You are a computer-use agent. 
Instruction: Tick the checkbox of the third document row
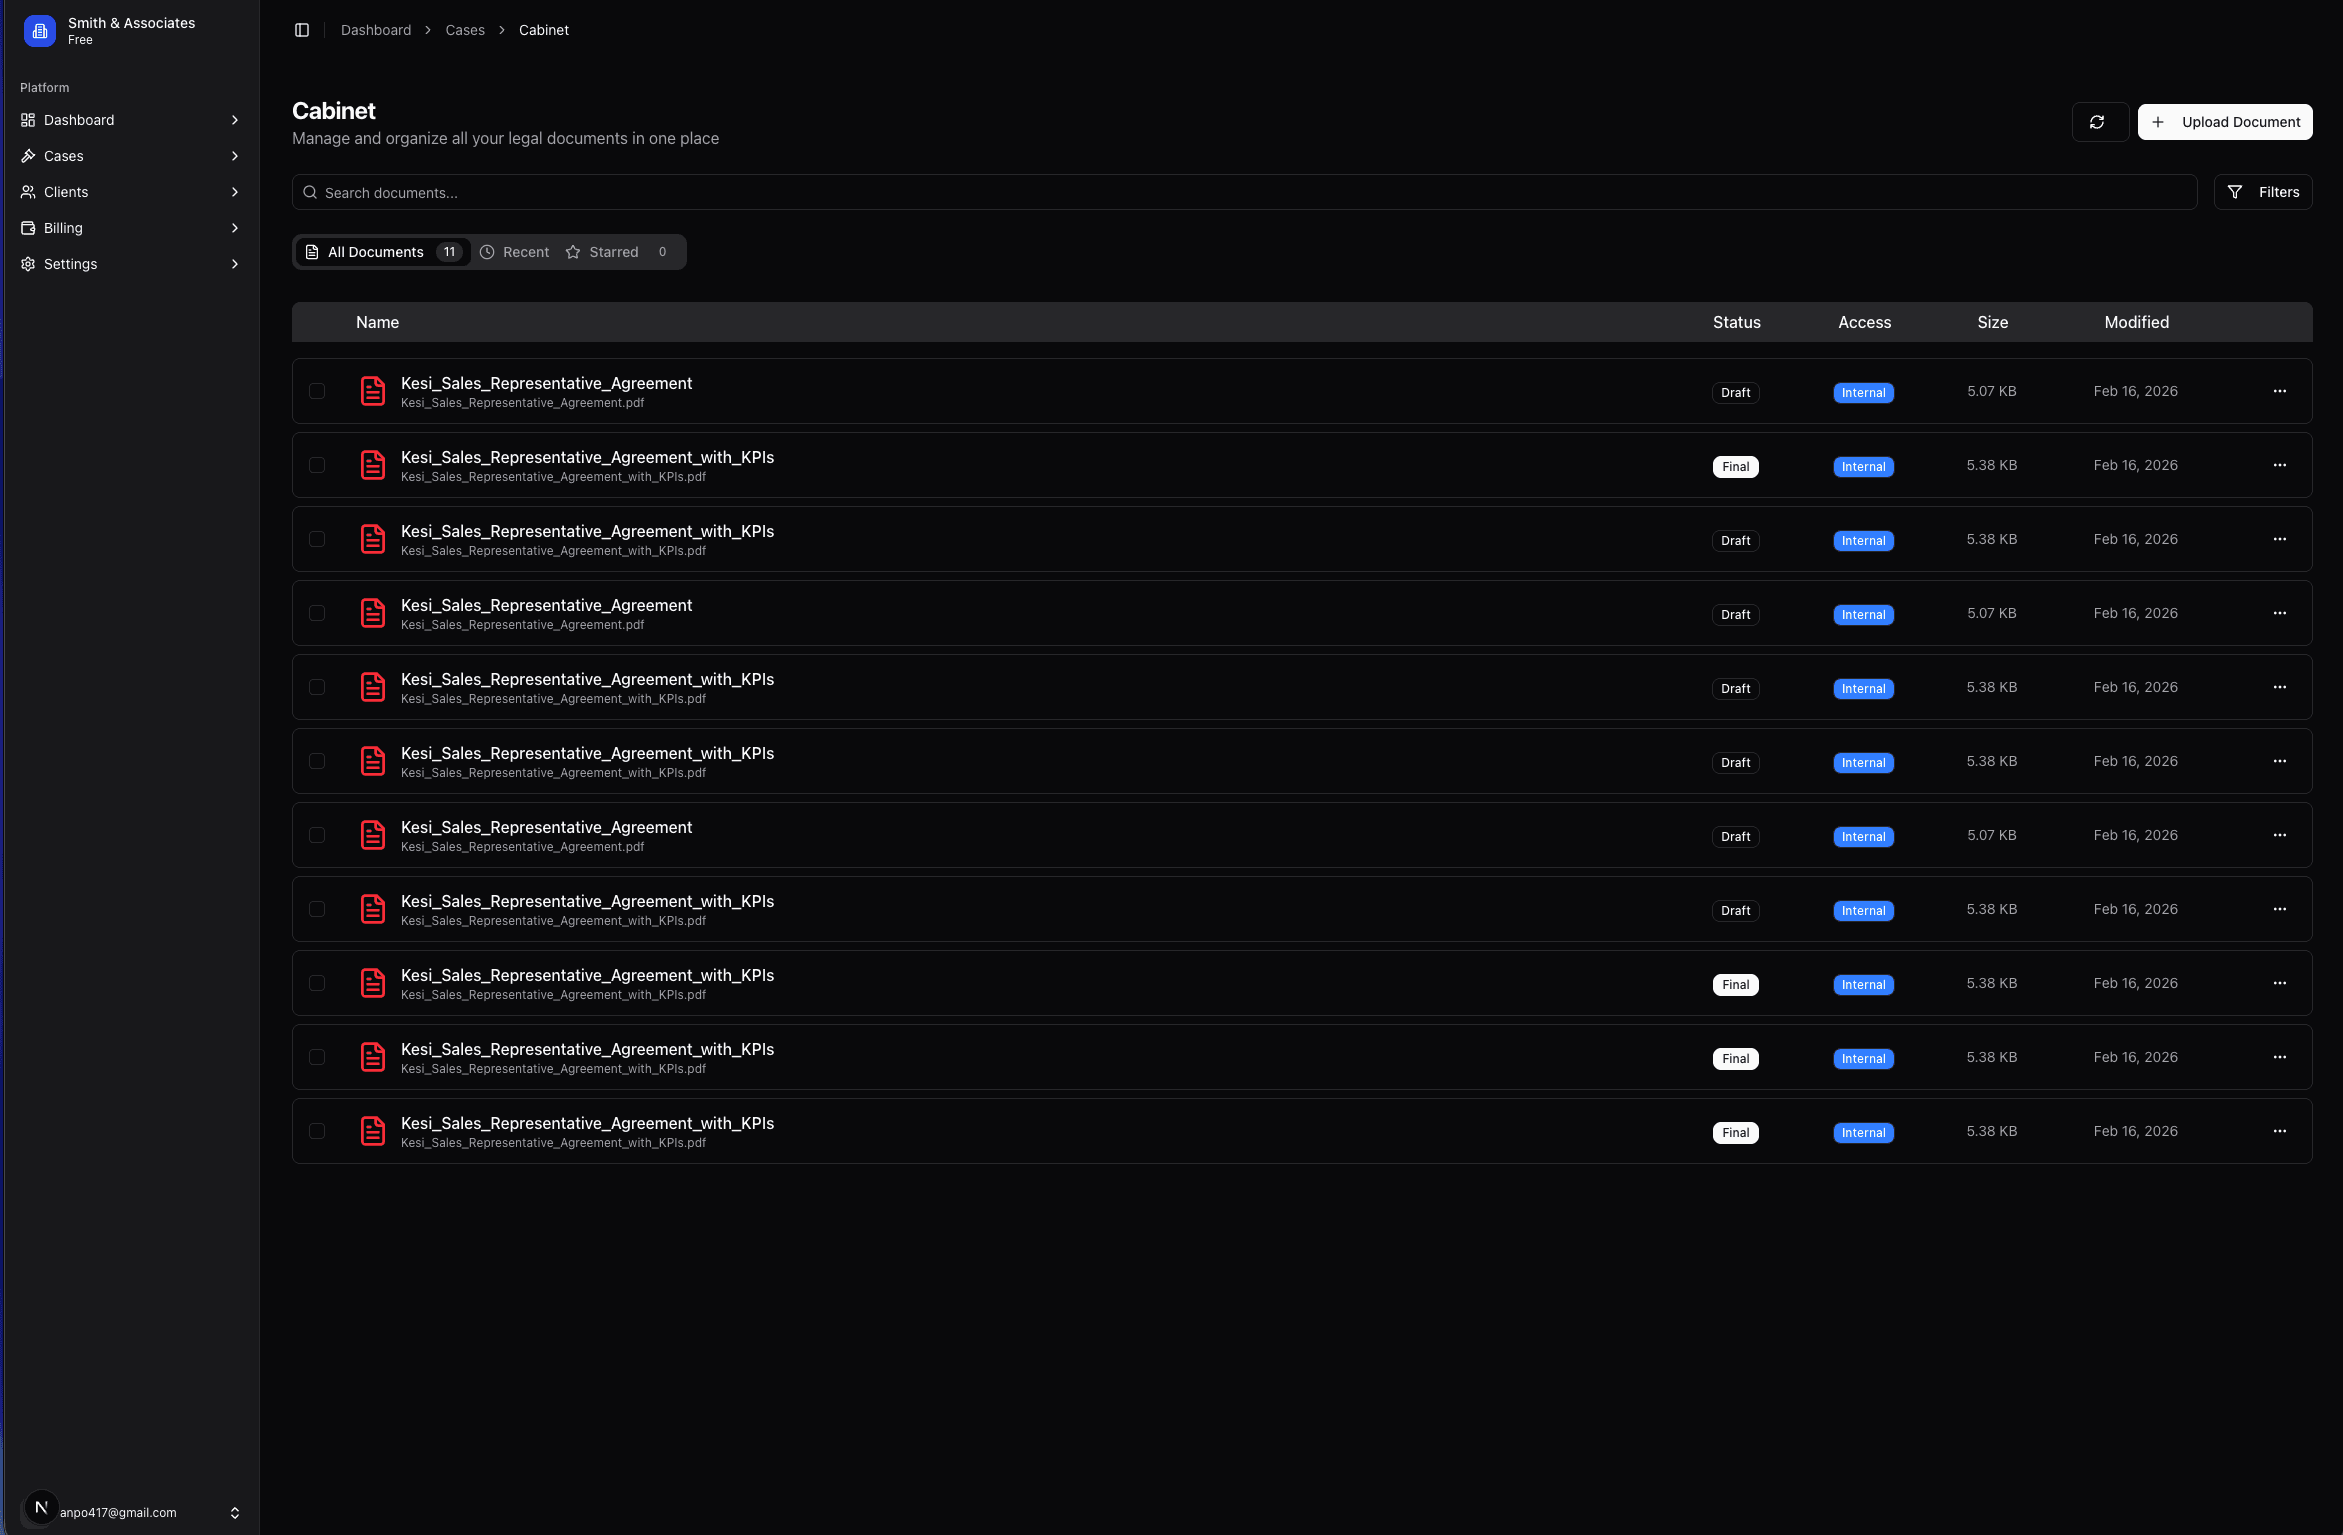click(317, 539)
